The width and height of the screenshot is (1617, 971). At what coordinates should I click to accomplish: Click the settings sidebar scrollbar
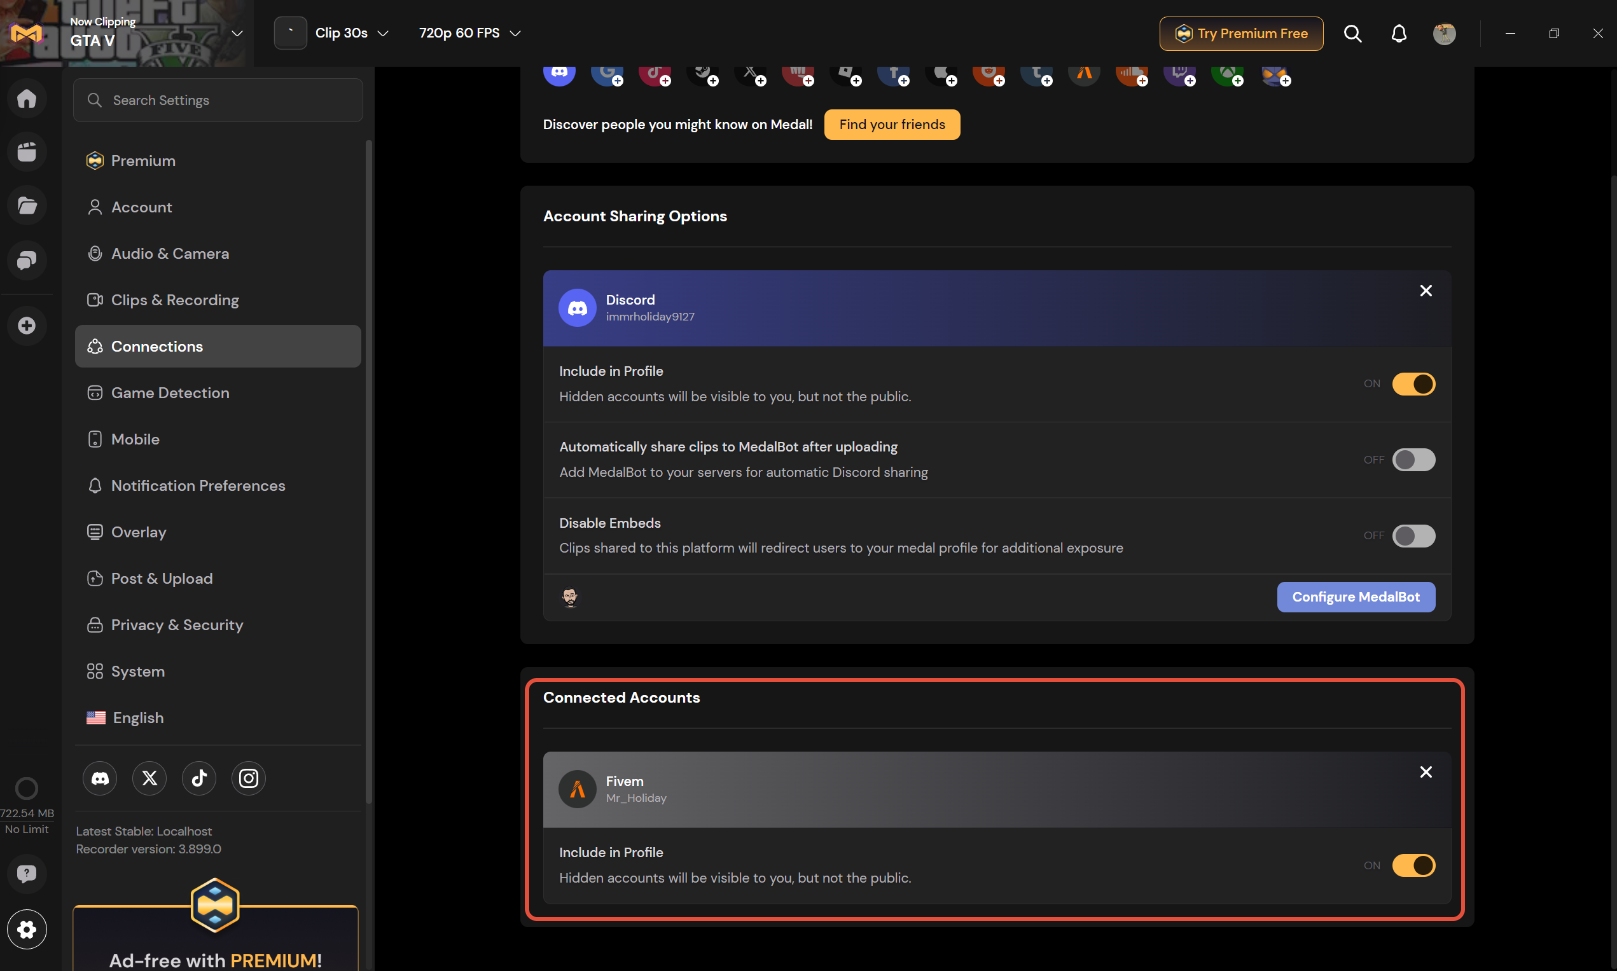[369, 470]
